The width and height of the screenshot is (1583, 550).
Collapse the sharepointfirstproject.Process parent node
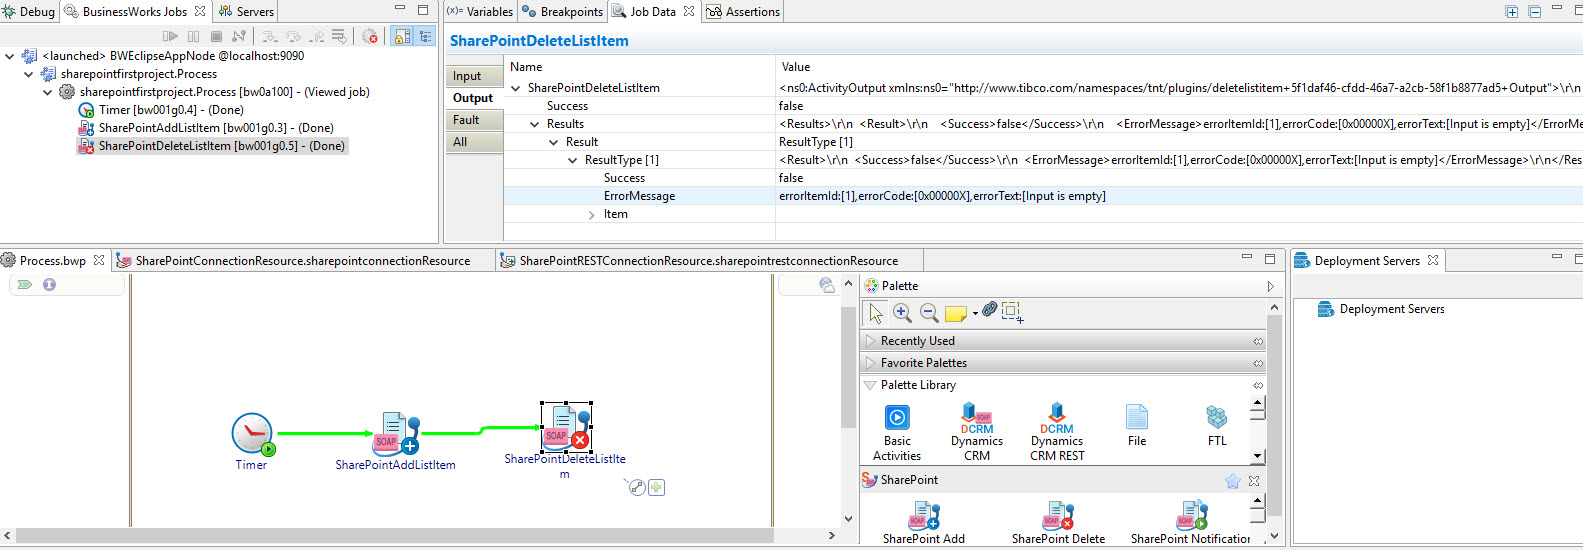(29, 74)
